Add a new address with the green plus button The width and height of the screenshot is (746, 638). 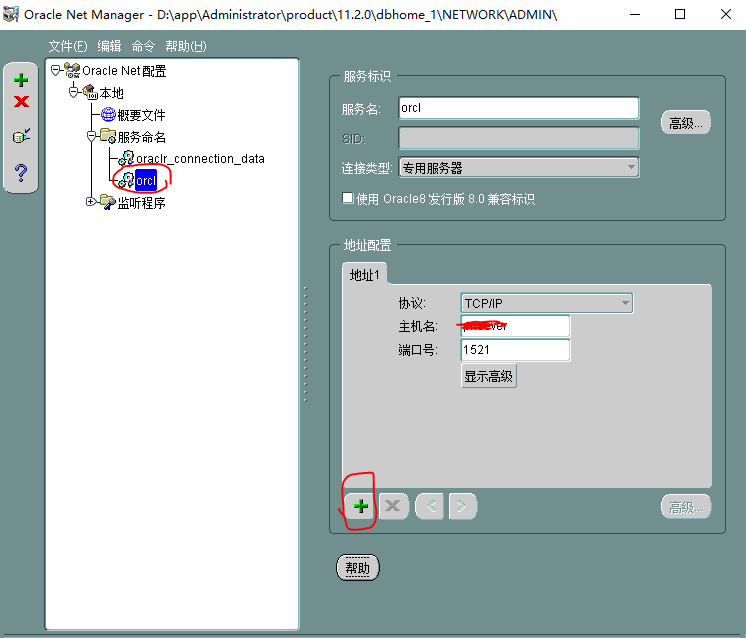[x=360, y=506]
